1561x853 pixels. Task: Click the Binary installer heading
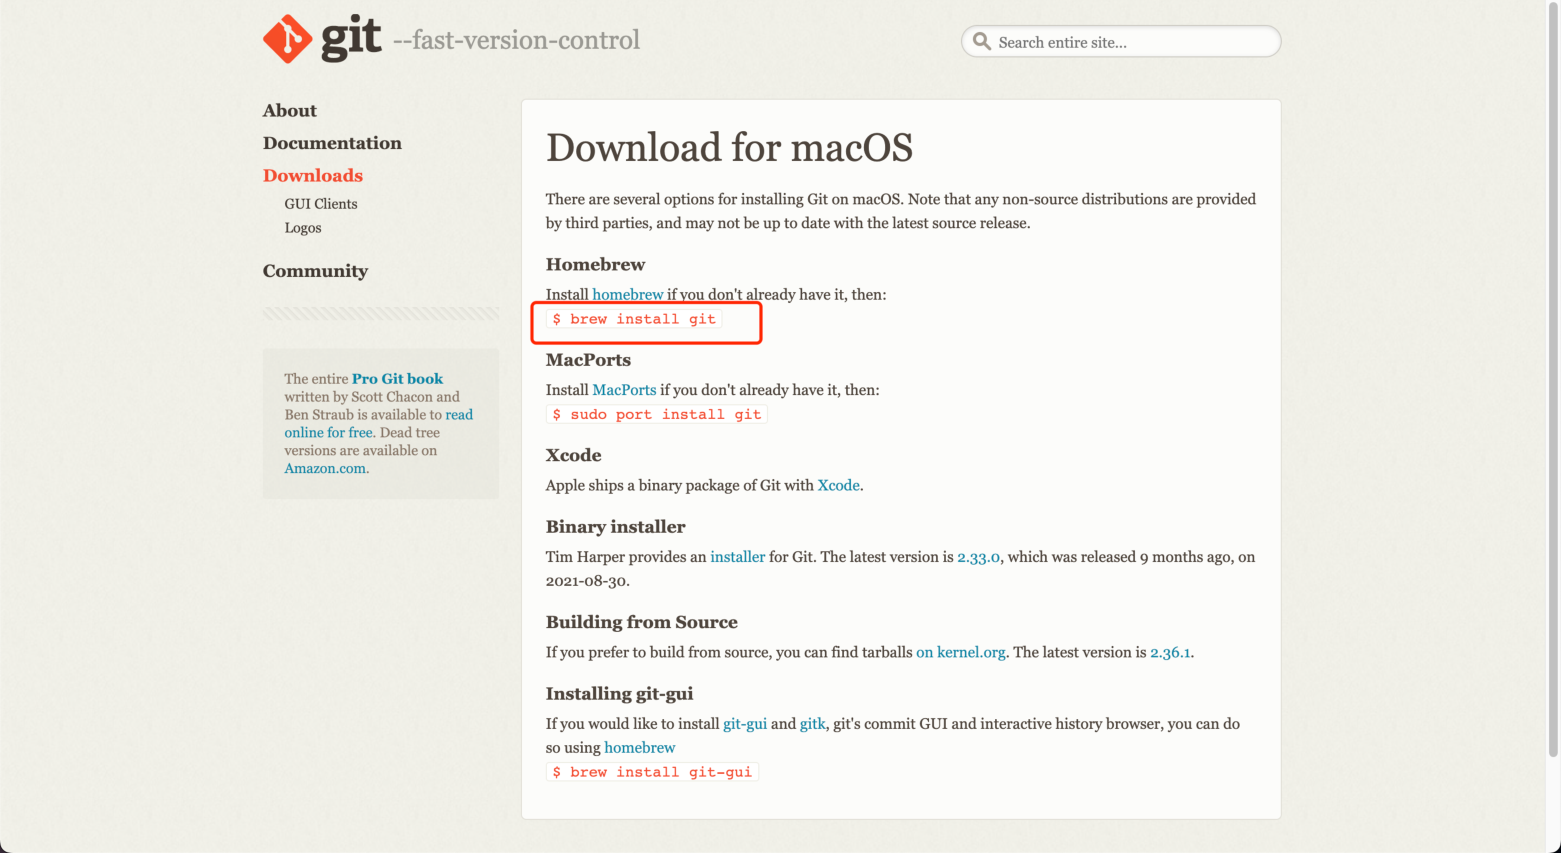point(615,527)
